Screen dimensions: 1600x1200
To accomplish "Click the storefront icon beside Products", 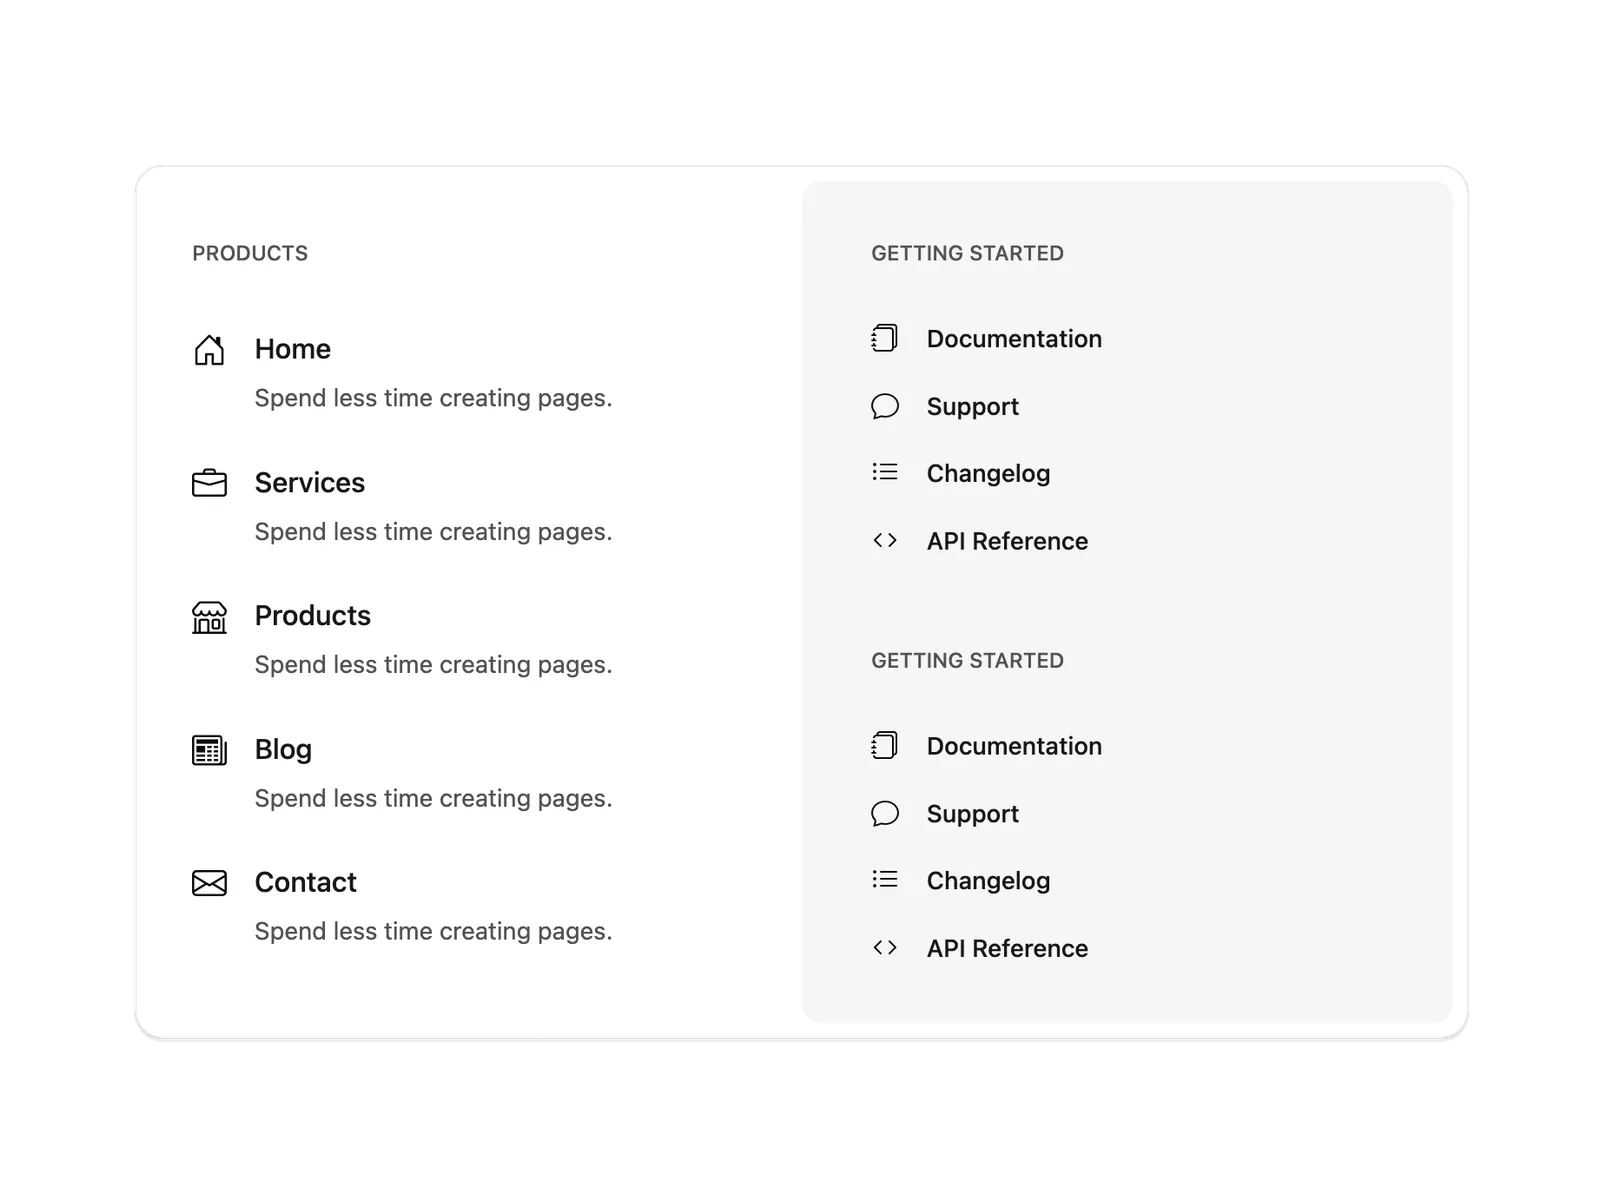I will (x=209, y=617).
